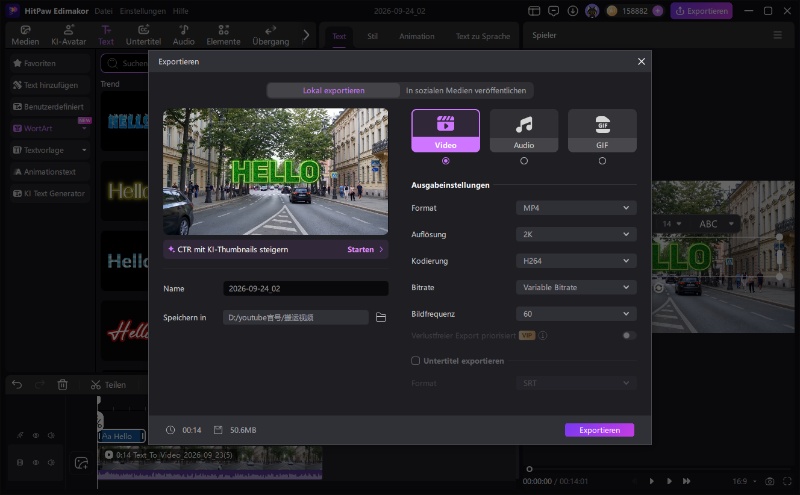Click the Speichern in path field
This screenshot has width=800, height=495.
(295, 317)
